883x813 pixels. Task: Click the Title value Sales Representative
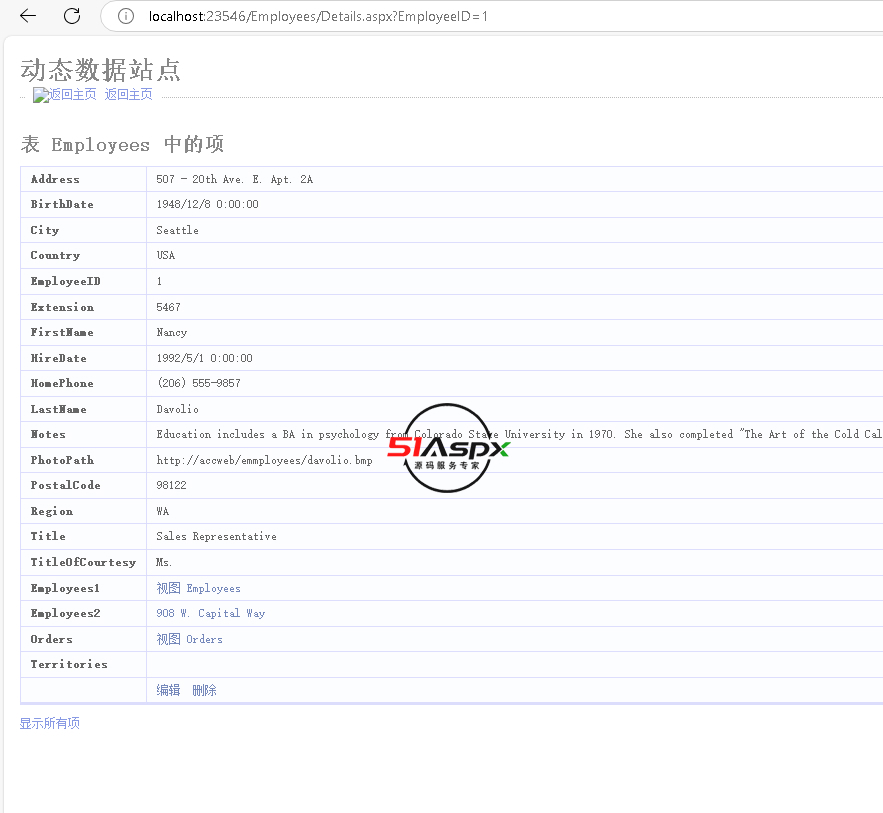coord(216,537)
